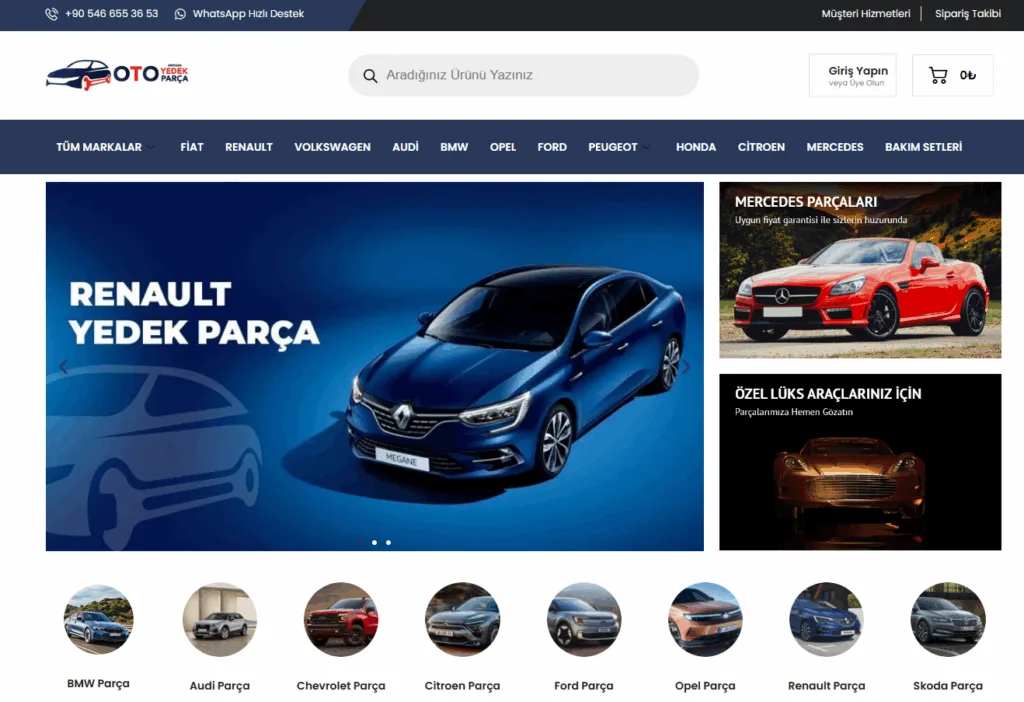This screenshot has width=1024, height=702.
Task: Open the Audi menu item
Action: click(406, 147)
